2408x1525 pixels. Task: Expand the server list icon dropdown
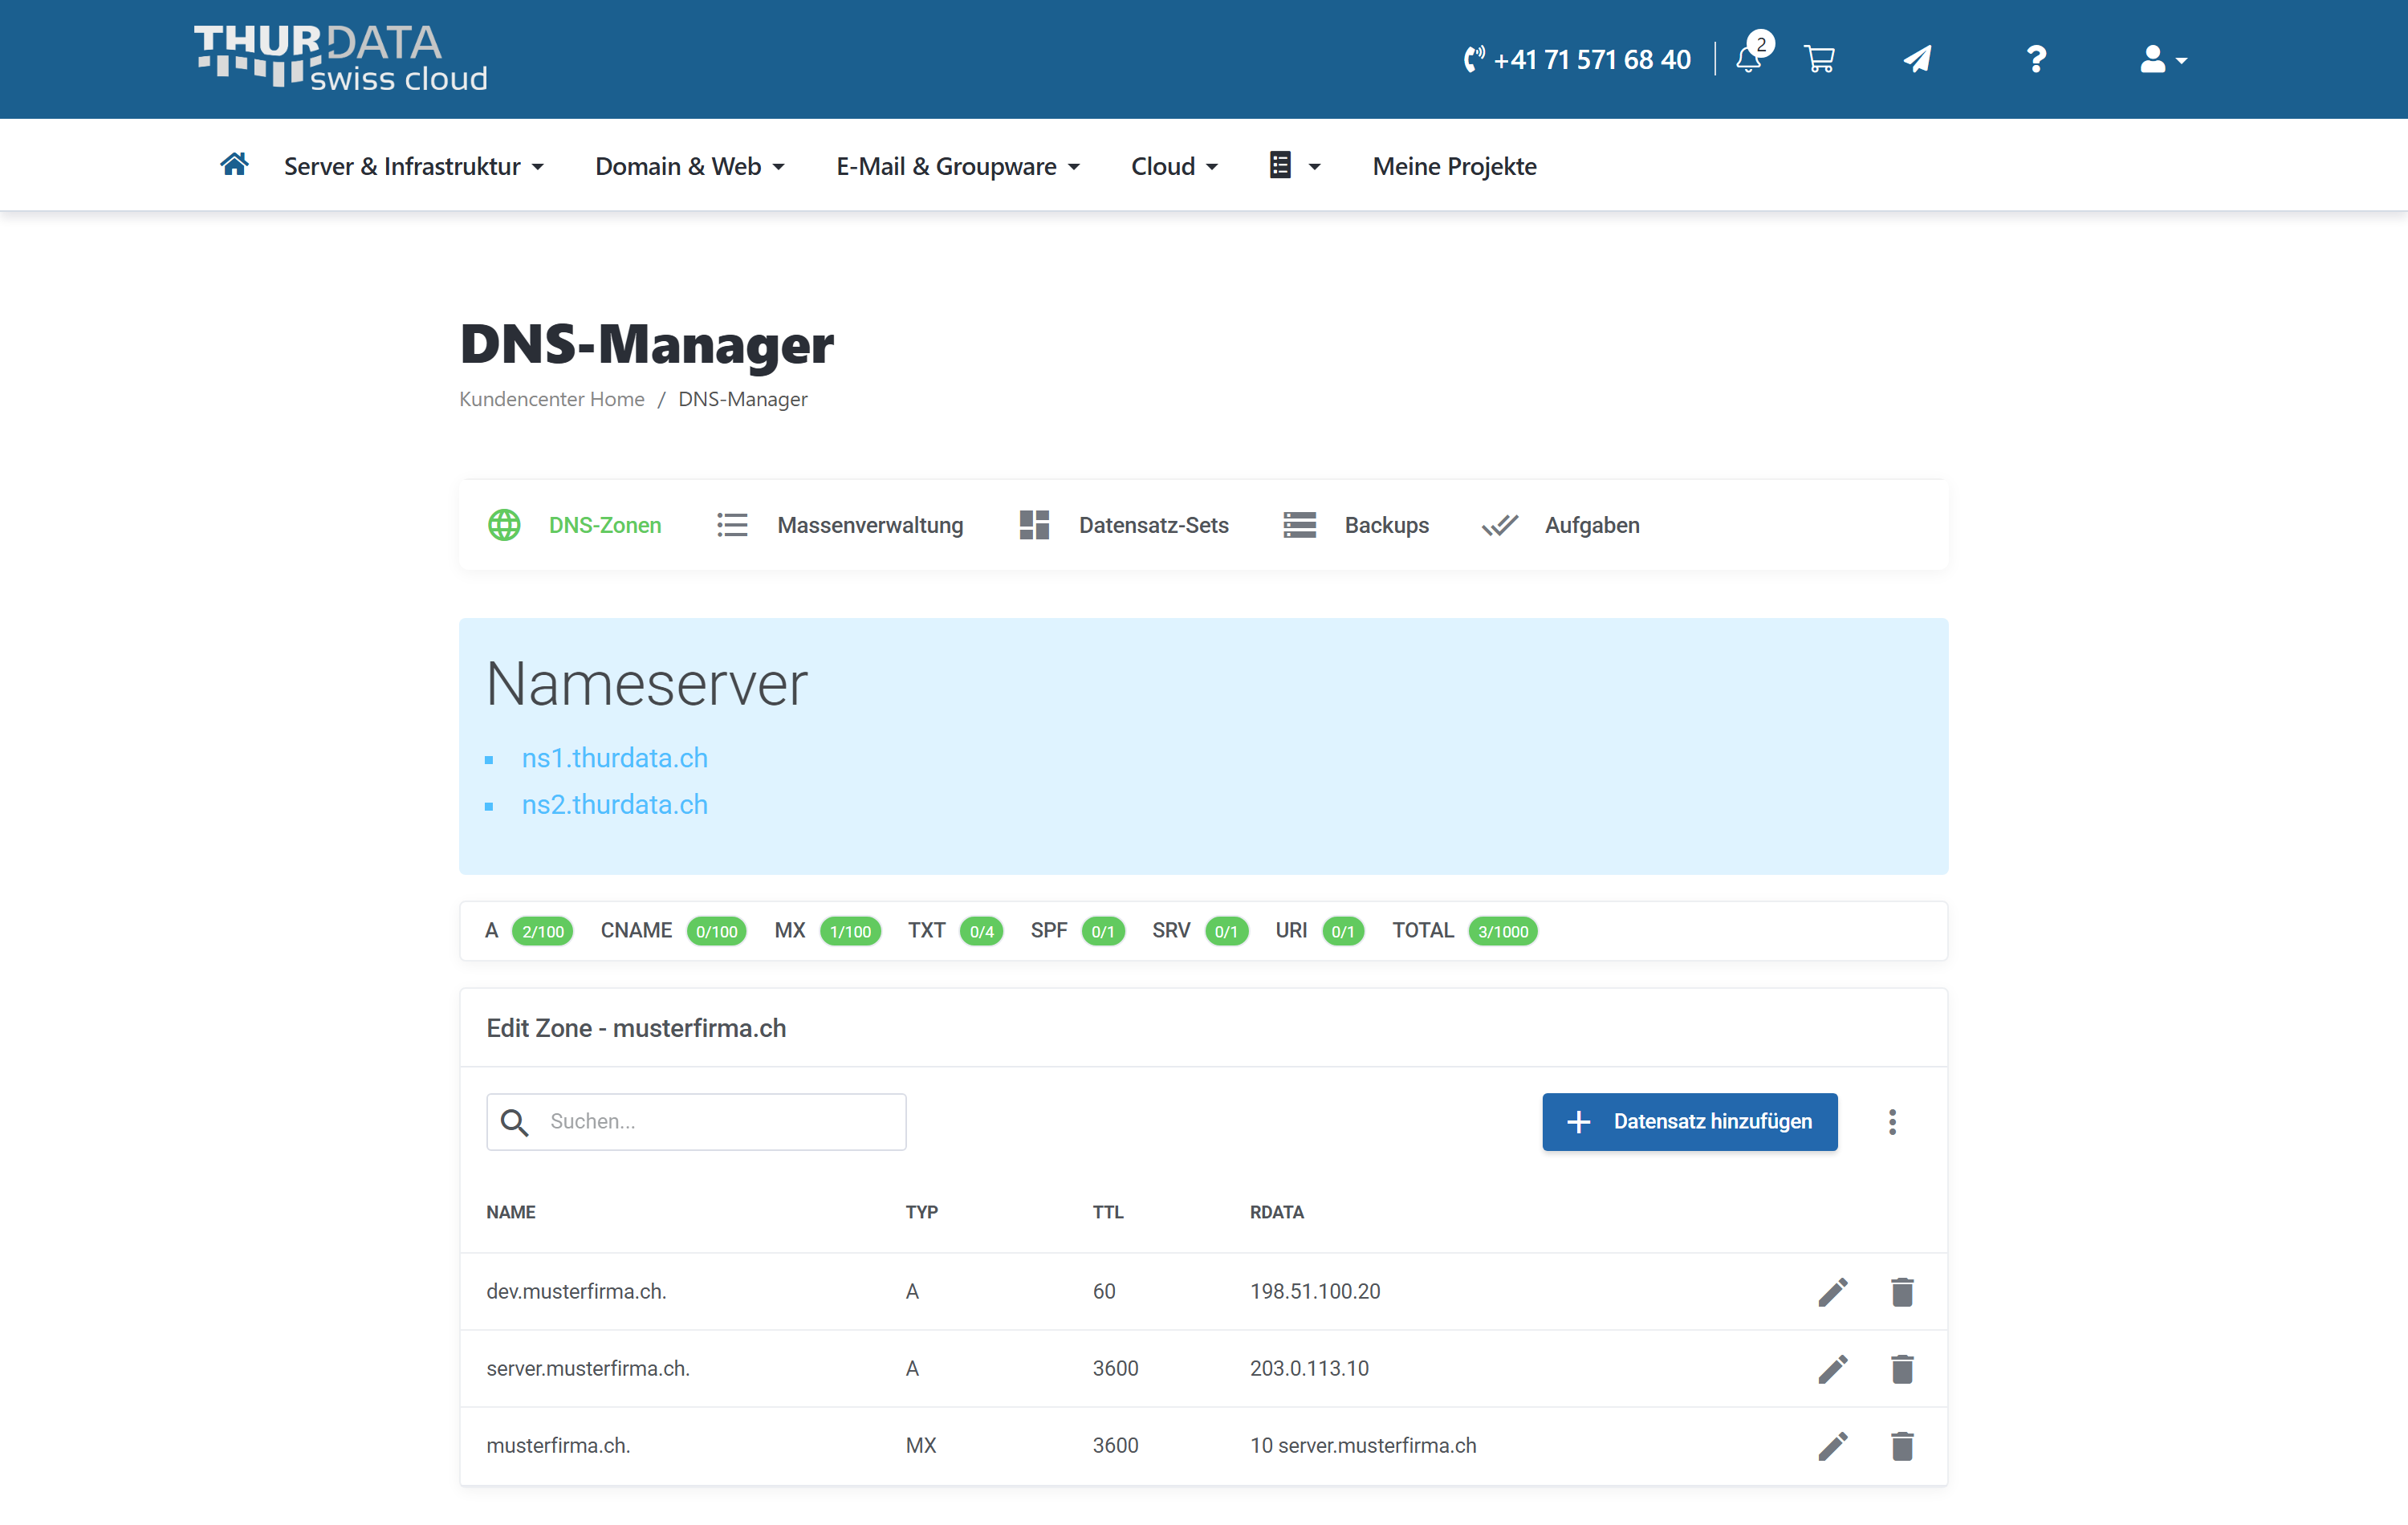(1294, 166)
